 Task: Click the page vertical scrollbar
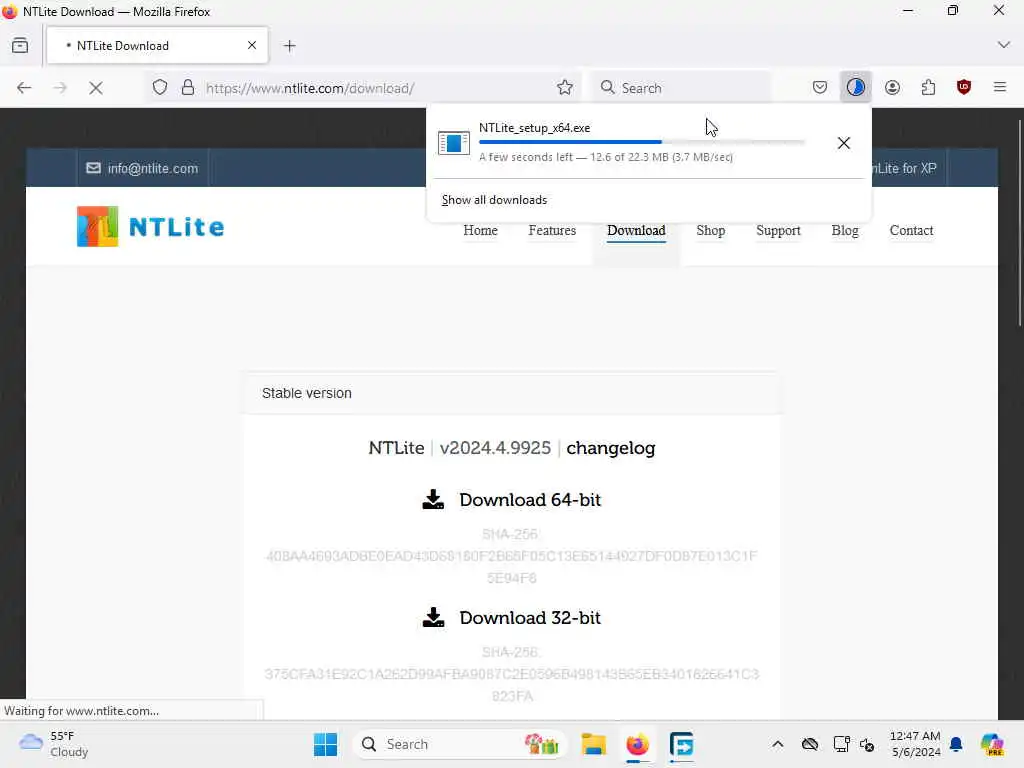pyautogui.click(x=1019, y=222)
